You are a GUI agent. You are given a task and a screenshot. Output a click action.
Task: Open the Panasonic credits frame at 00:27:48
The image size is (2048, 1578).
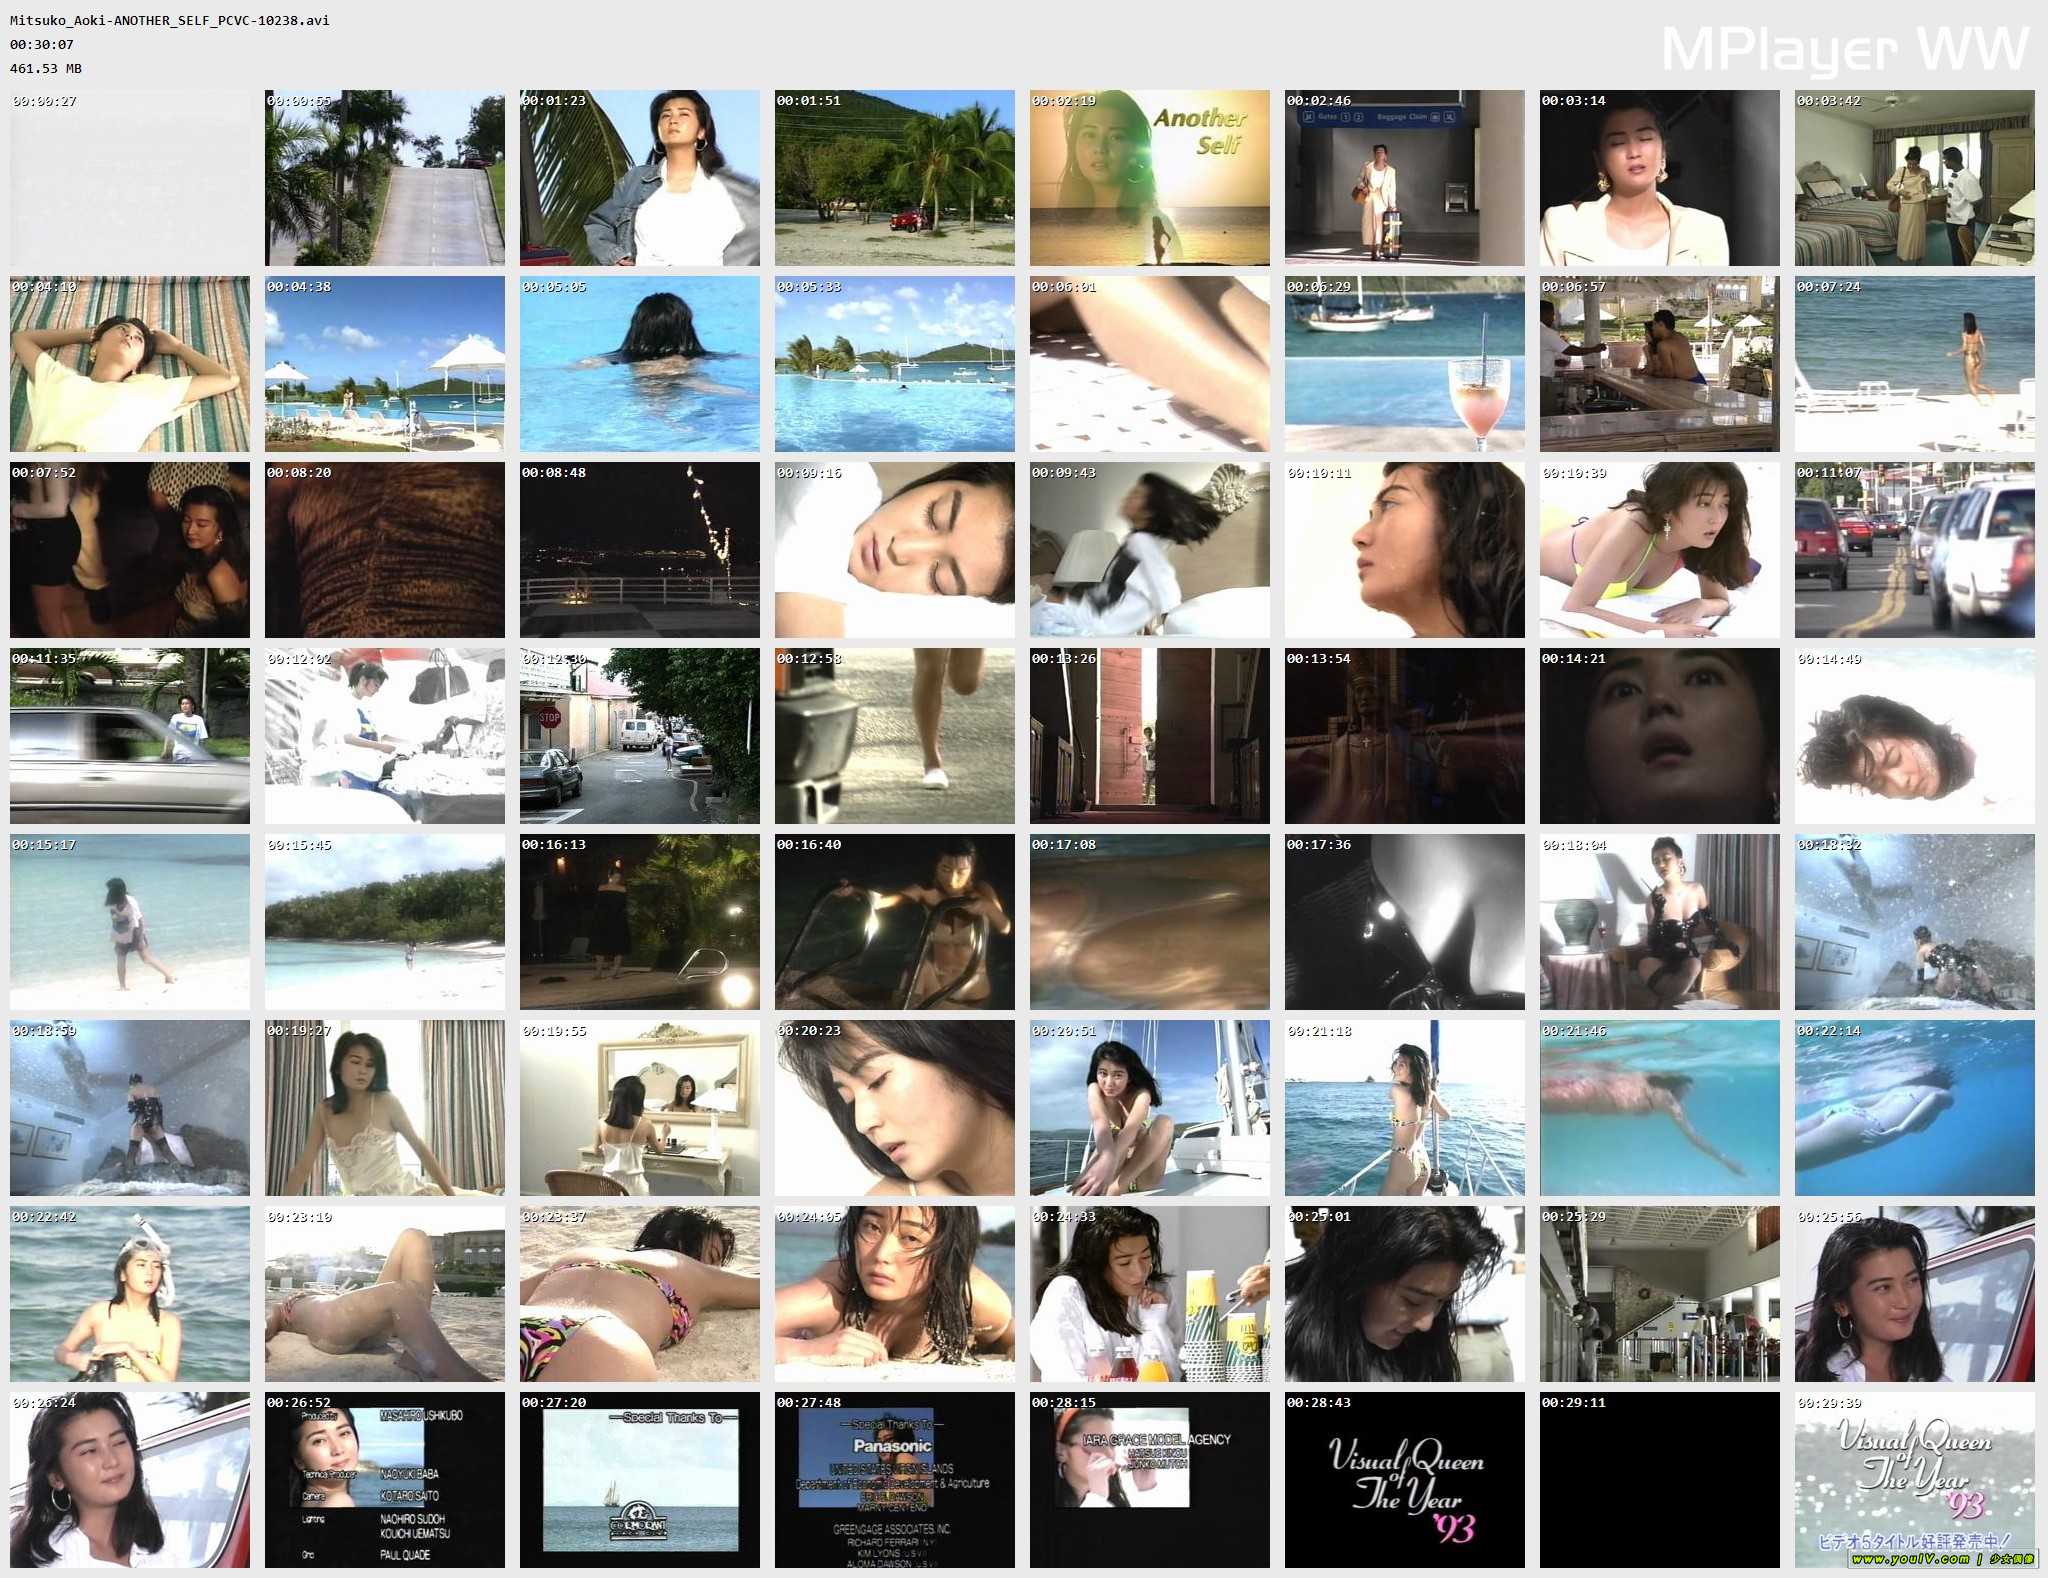click(x=895, y=1480)
